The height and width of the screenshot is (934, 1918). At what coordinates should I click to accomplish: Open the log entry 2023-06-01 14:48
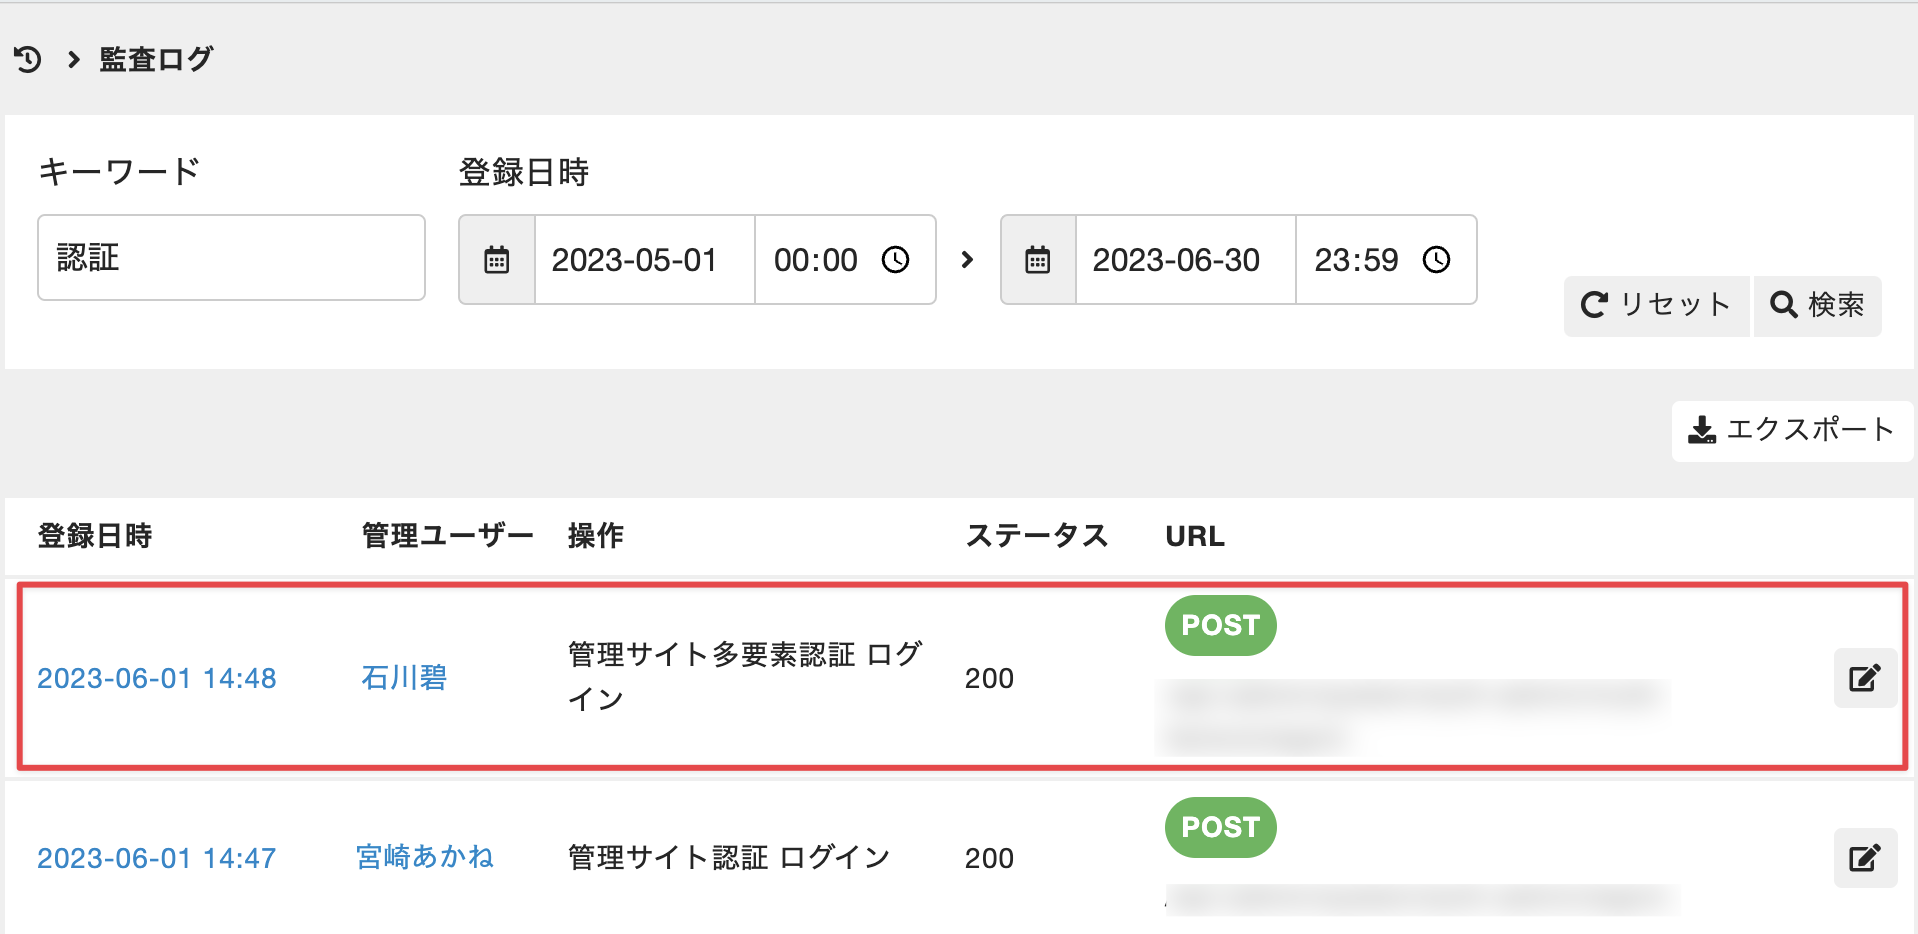coord(157,678)
